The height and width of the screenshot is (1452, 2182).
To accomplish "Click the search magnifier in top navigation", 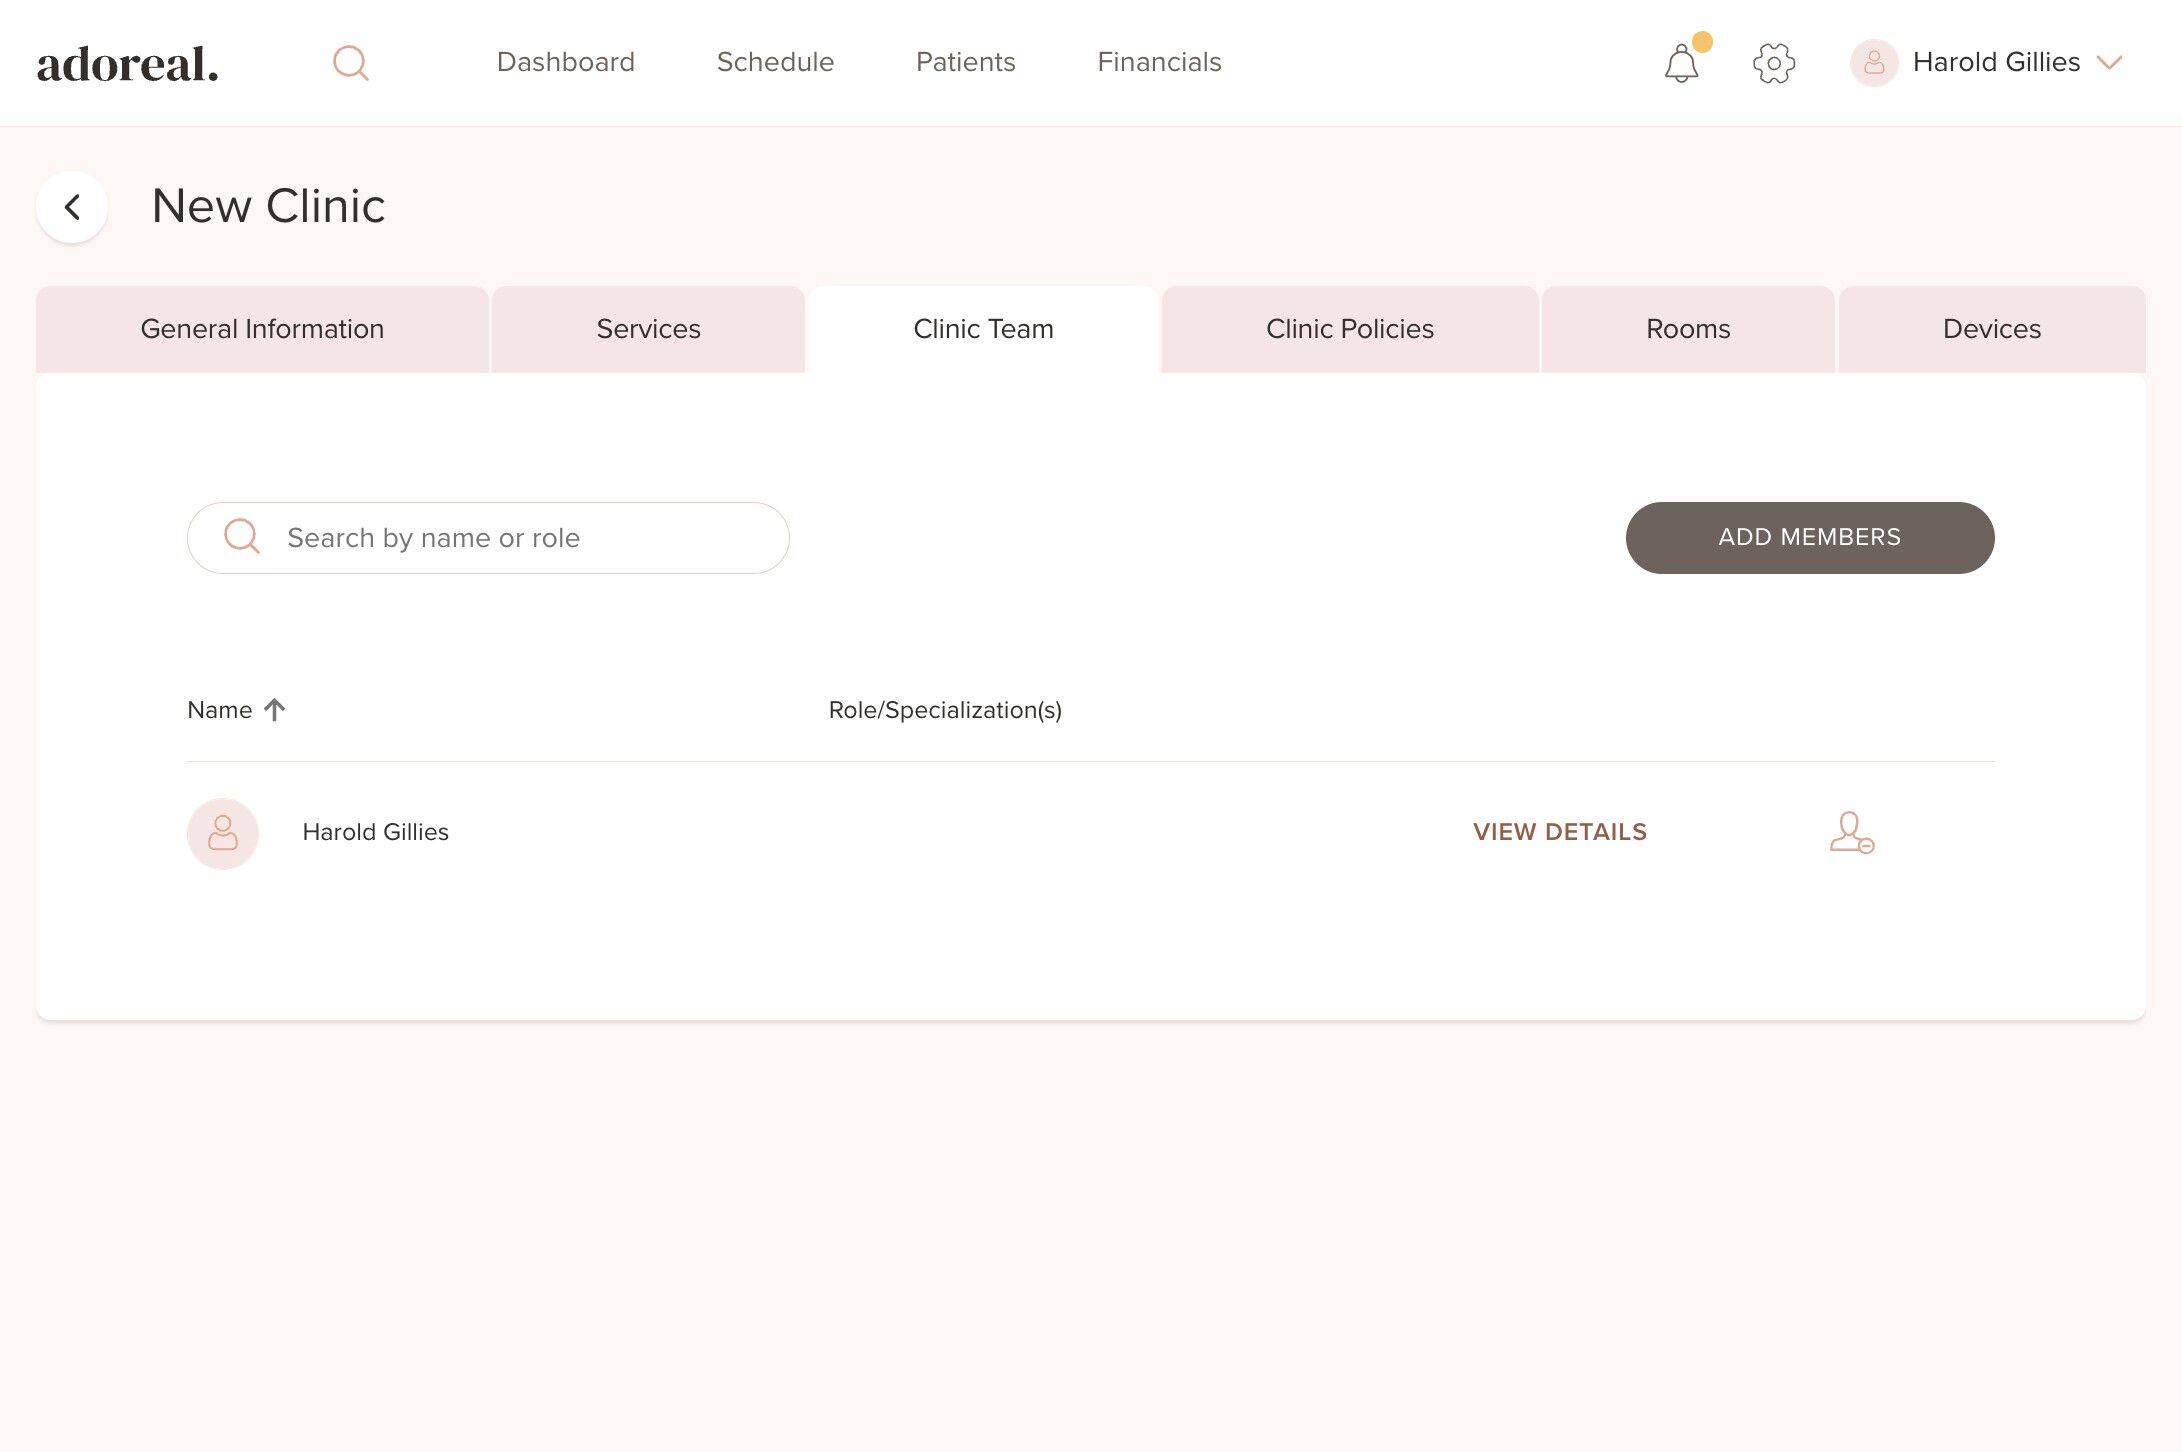I will coord(350,63).
